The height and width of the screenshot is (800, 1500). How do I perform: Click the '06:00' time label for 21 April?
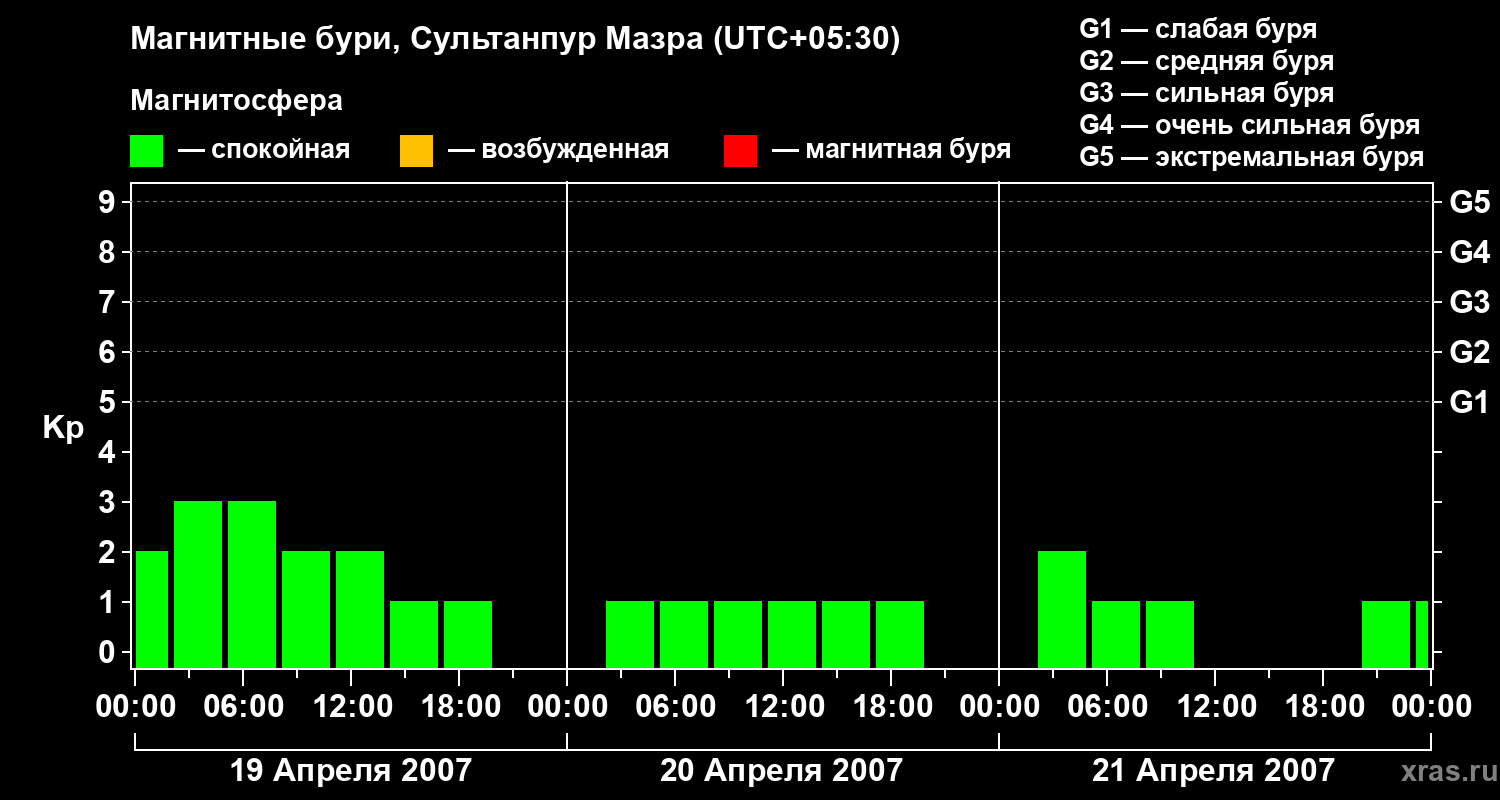pos(1107,707)
